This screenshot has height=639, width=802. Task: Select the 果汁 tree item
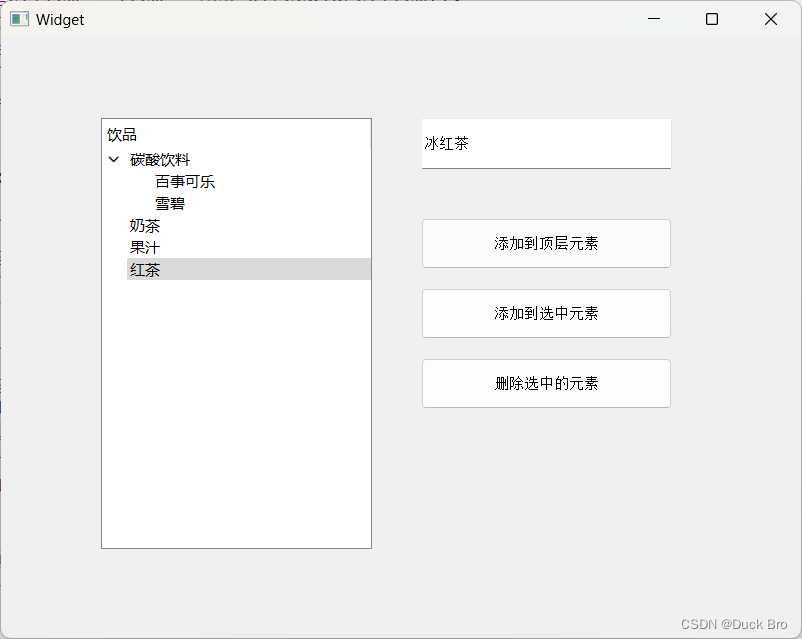(145, 247)
